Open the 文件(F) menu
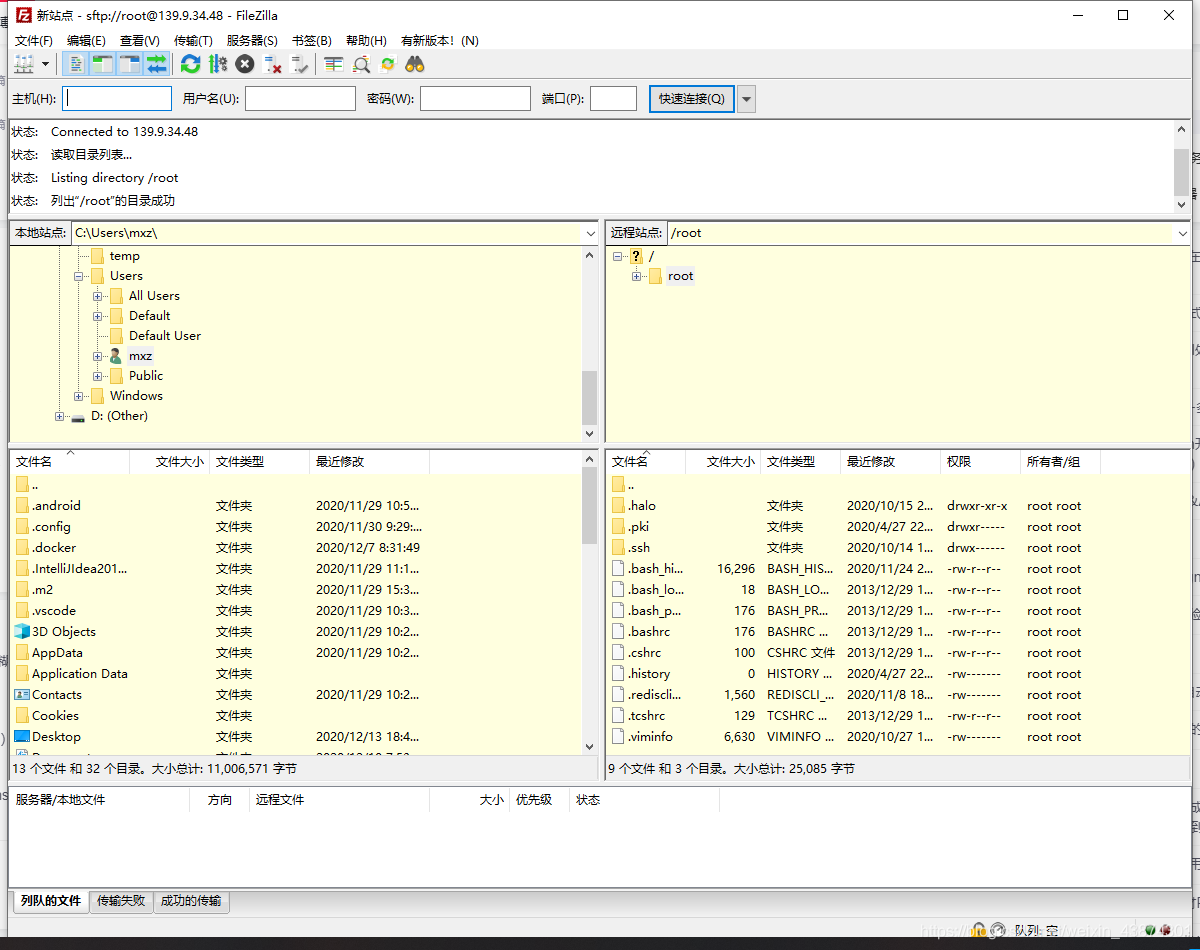Screen dimensions: 1200x950 (x=34, y=41)
